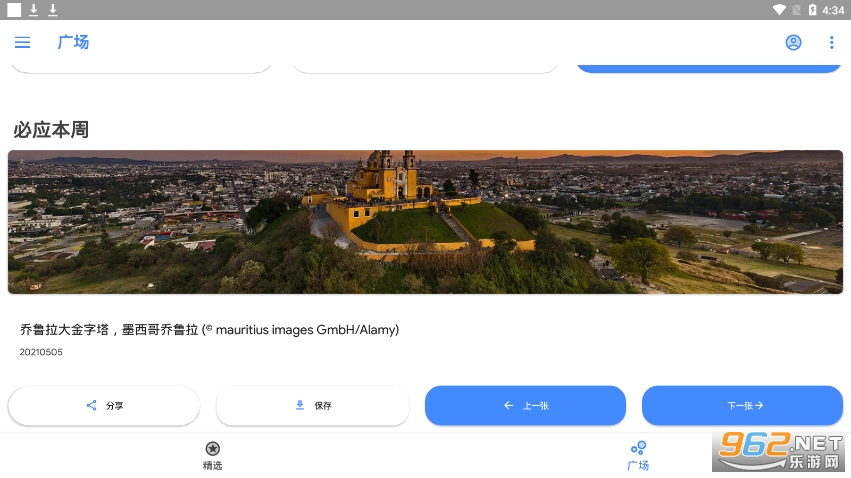Click the 乔鲁拉大金字塔 image caption text
This screenshot has height=478, width=851.
[x=209, y=329]
